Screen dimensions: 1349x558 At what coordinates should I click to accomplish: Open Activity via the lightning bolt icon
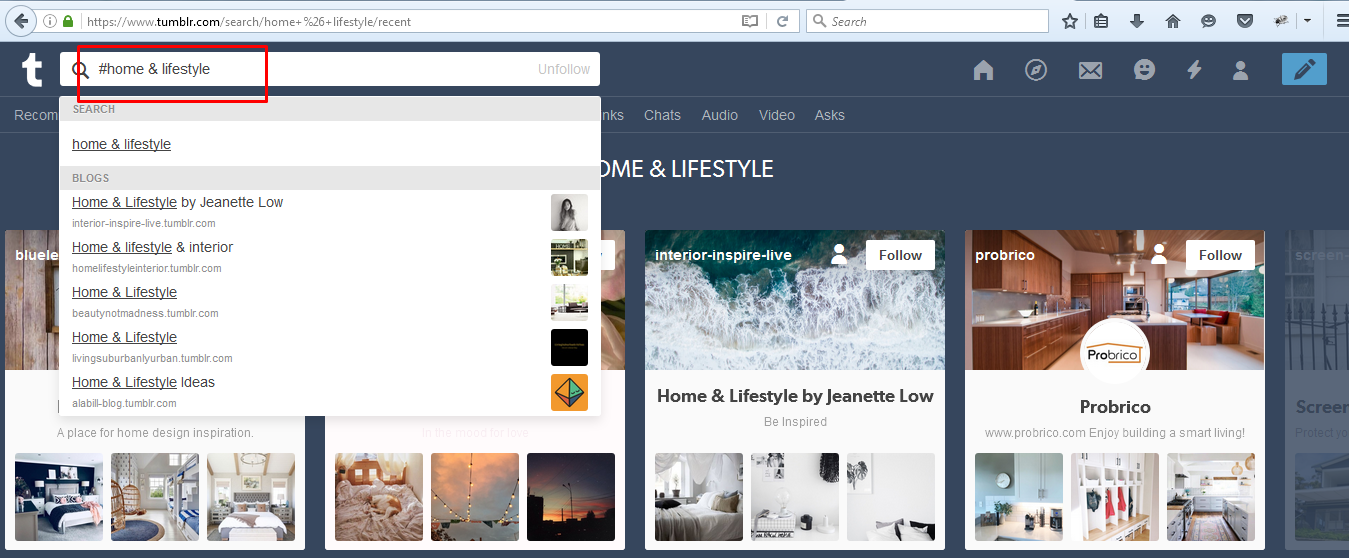(1194, 70)
